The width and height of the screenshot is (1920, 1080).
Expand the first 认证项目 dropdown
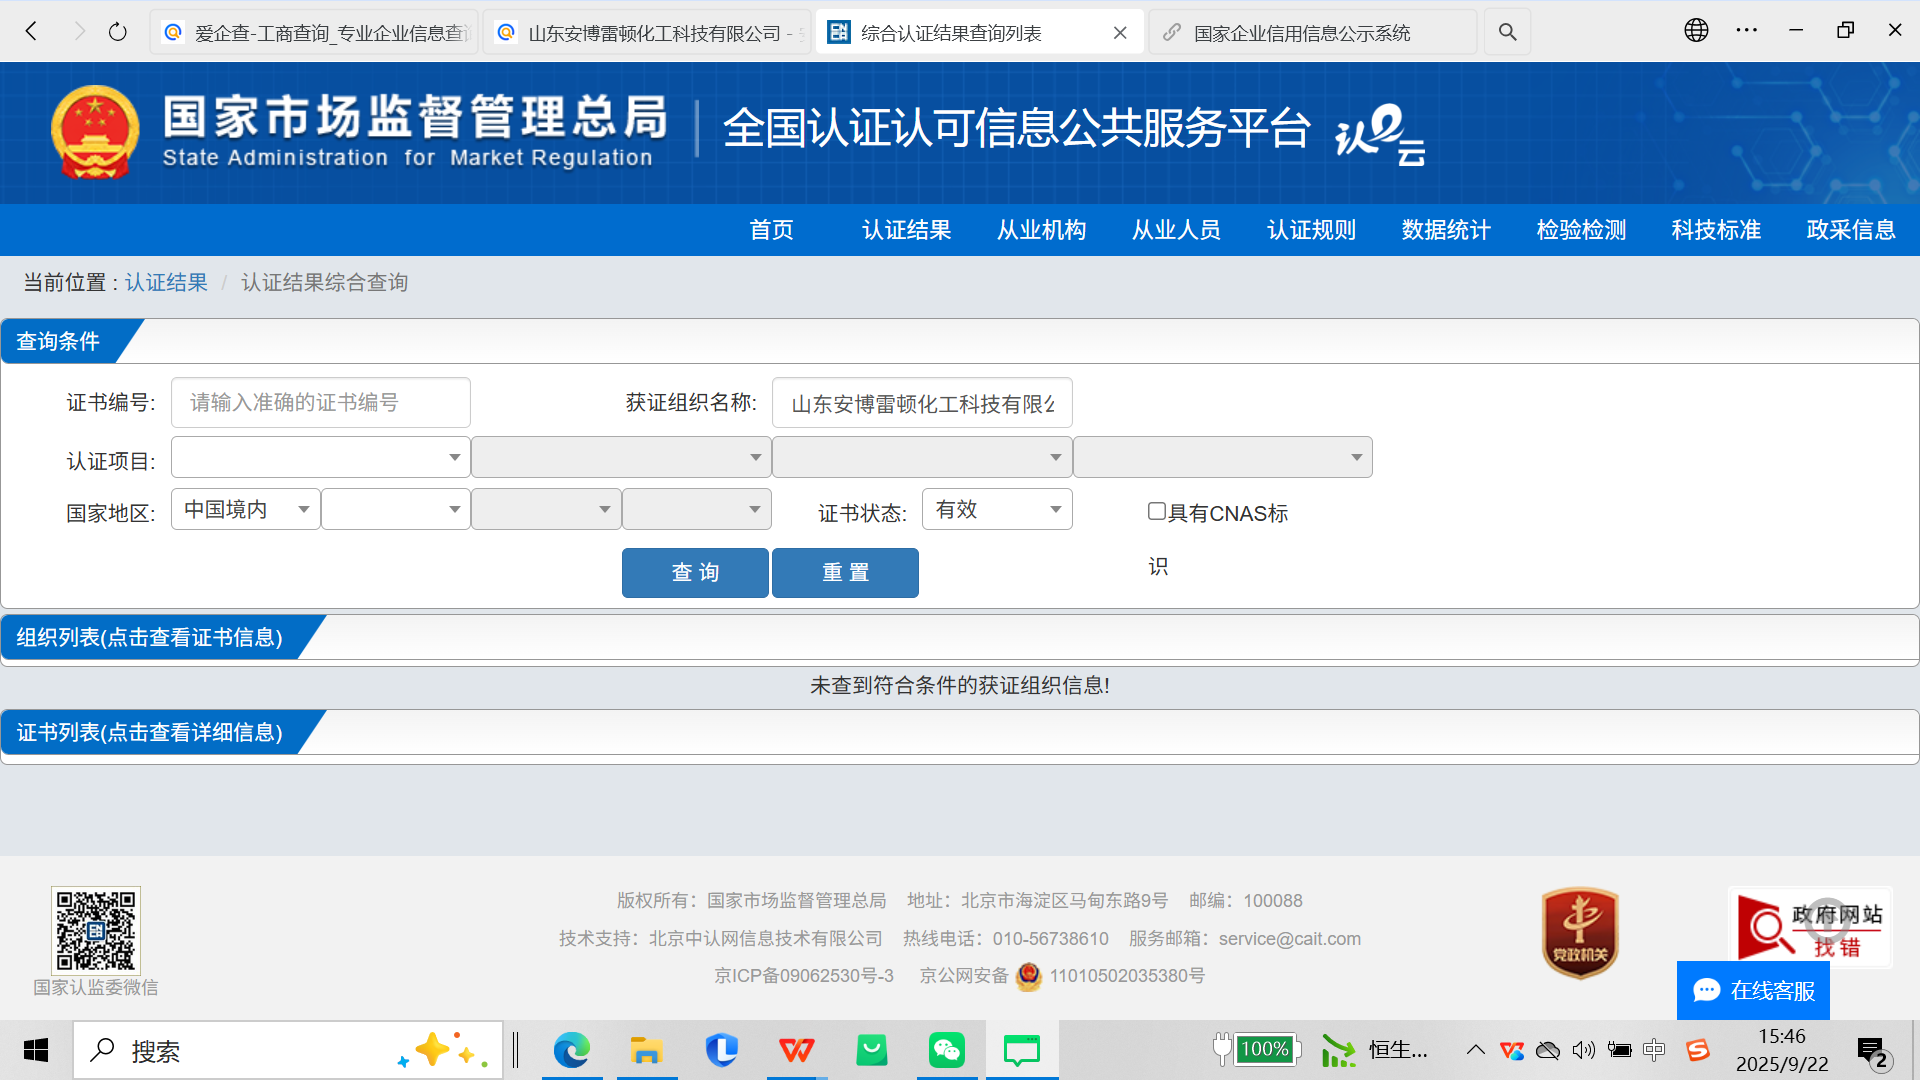coord(320,458)
